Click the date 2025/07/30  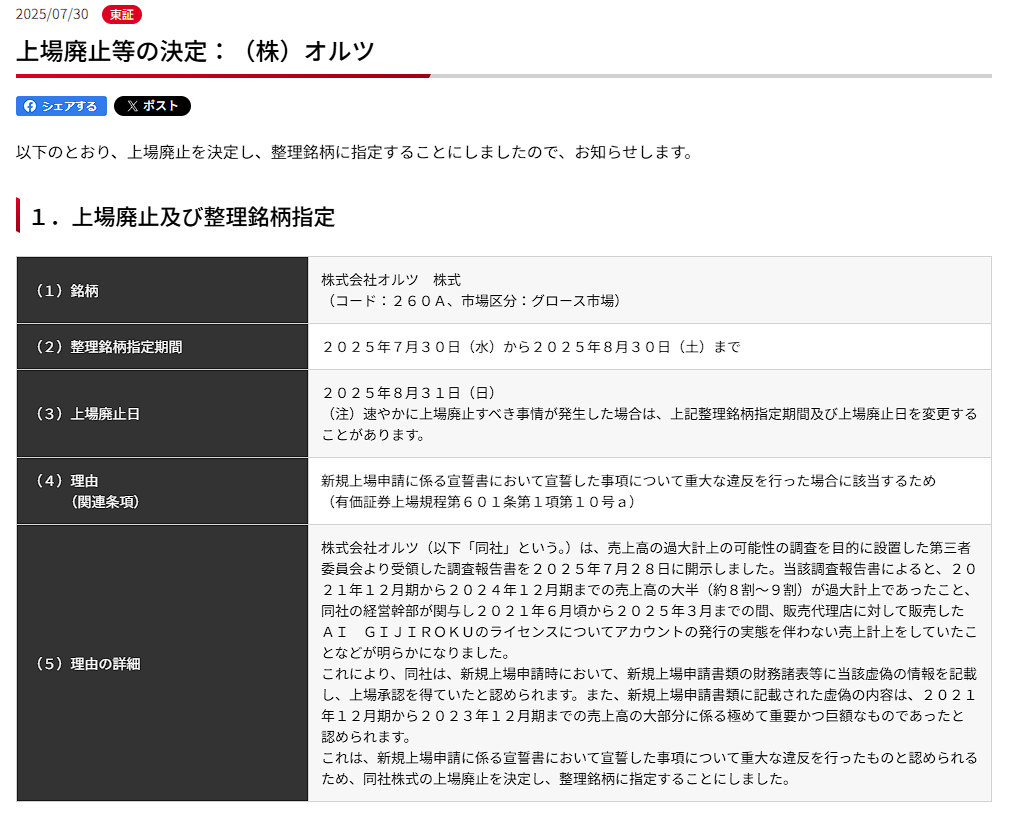[x=52, y=14]
